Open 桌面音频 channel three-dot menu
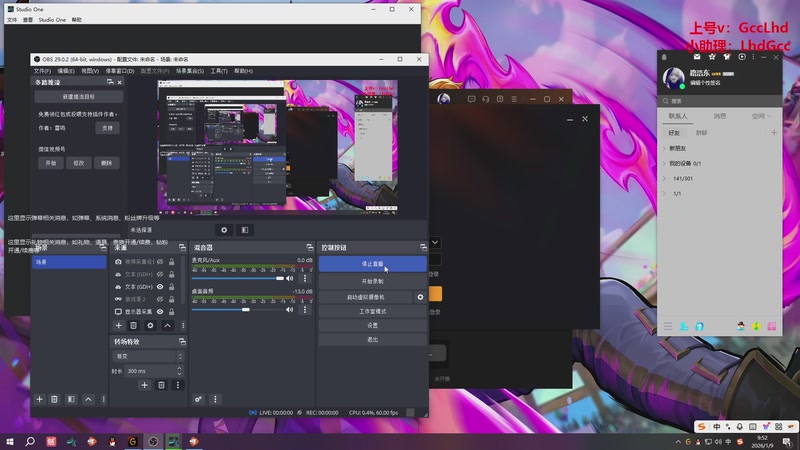Viewport: 800px width, 450px height. pos(305,310)
